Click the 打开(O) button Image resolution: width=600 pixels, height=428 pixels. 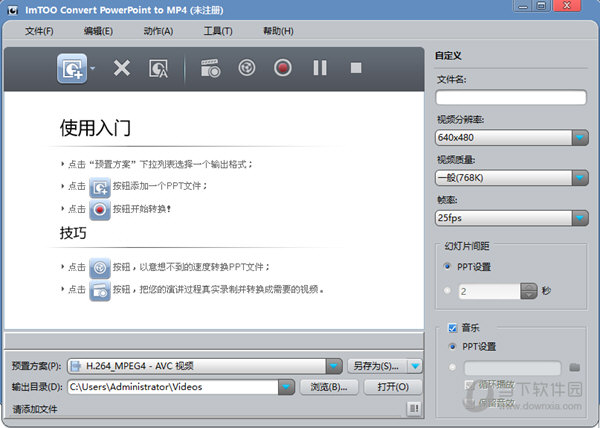(x=393, y=387)
